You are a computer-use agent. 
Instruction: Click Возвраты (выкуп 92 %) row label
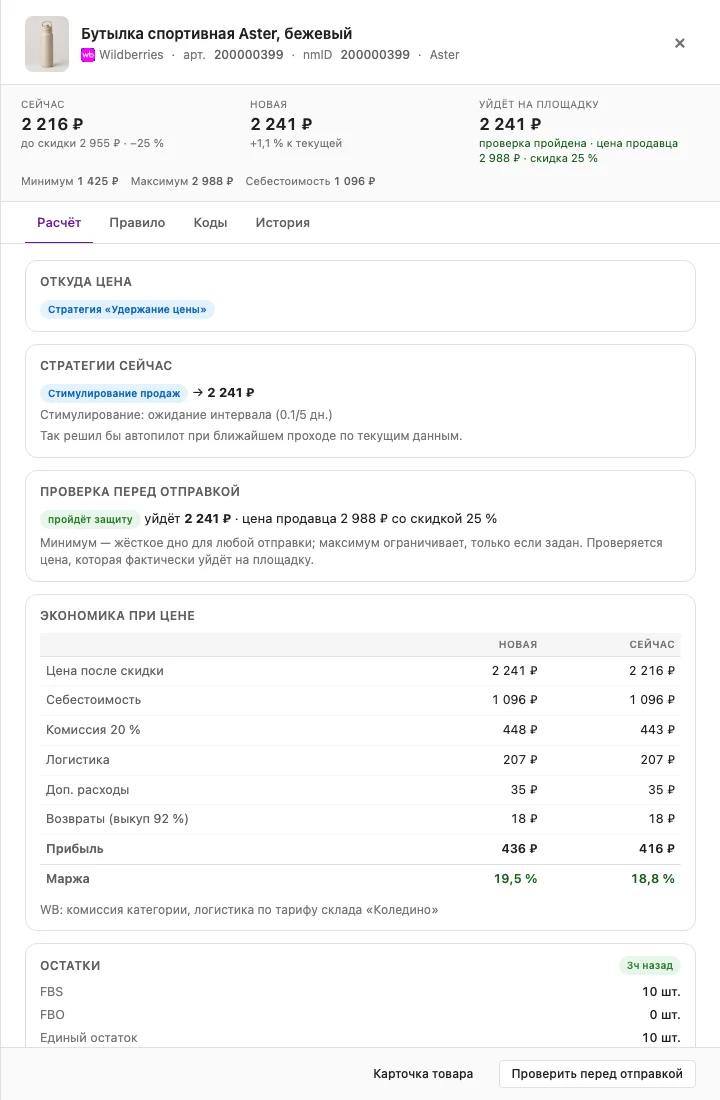coord(117,819)
